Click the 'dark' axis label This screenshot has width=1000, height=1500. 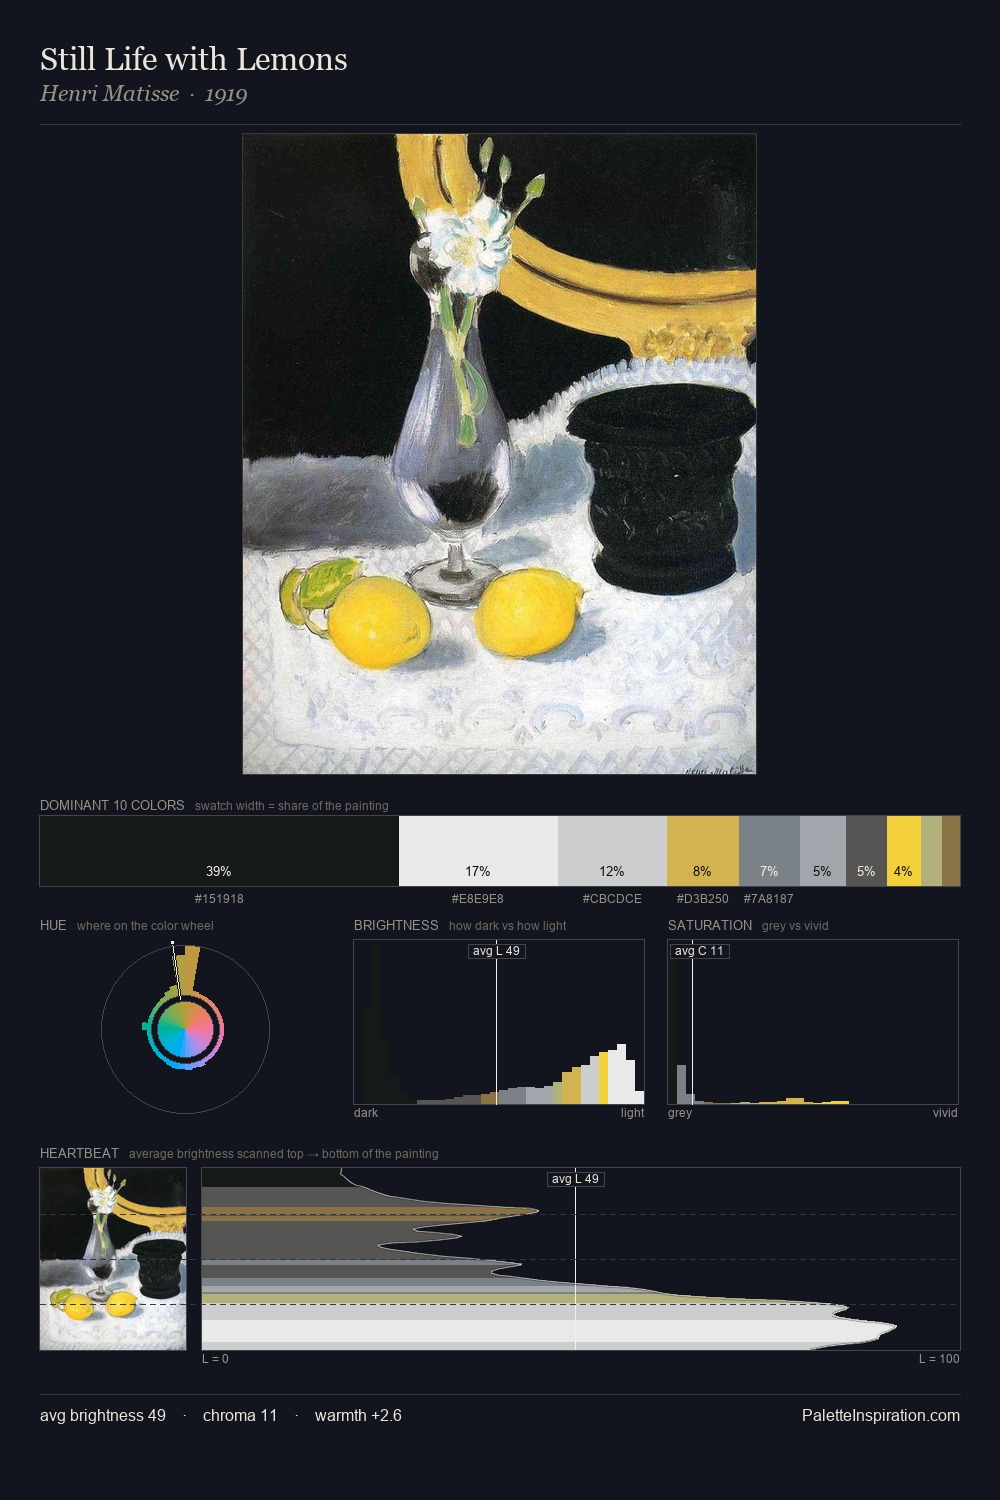click(x=366, y=1113)
